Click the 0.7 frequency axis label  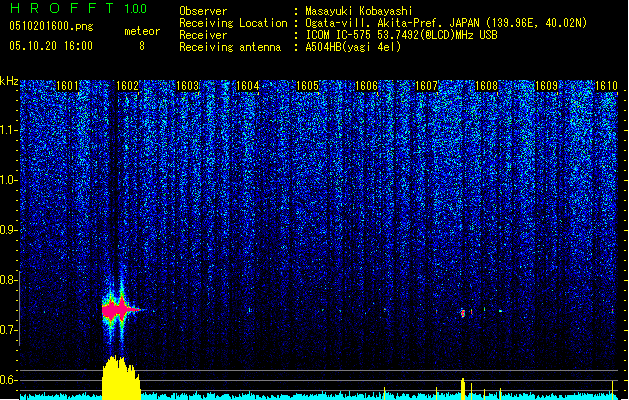9,330
